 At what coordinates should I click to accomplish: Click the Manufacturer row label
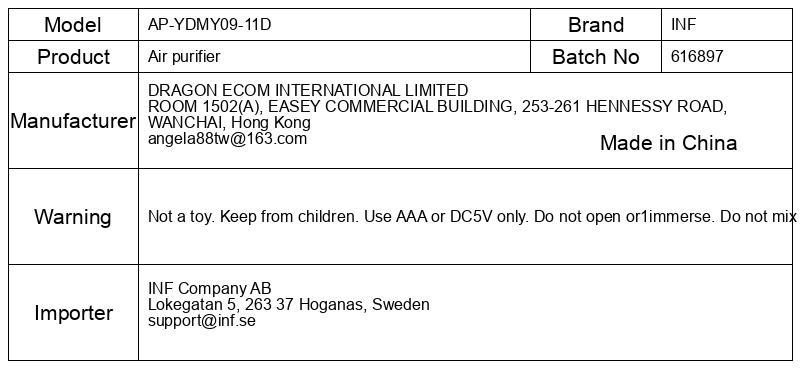(x=73, y=121)
